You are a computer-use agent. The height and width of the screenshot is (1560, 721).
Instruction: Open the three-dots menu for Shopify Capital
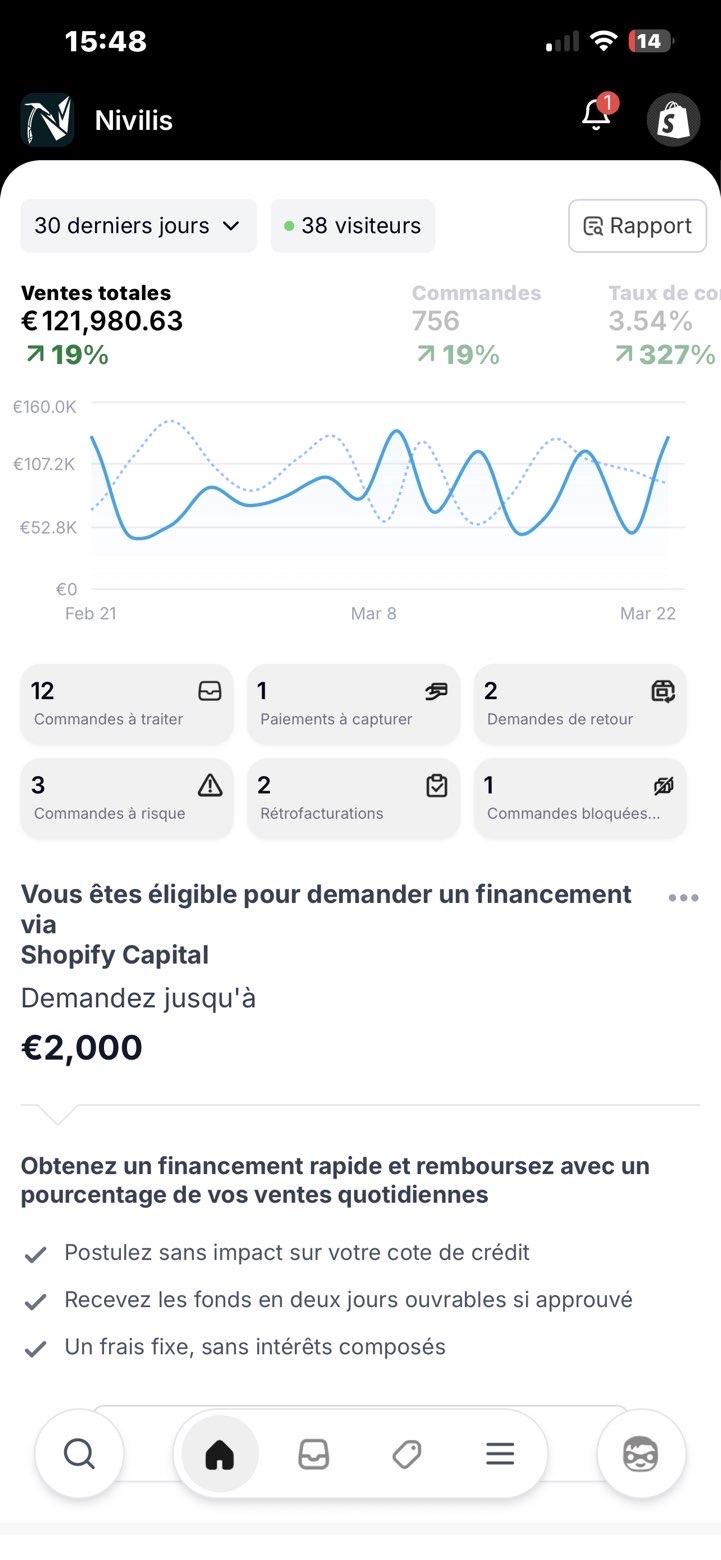pos(683,897)
